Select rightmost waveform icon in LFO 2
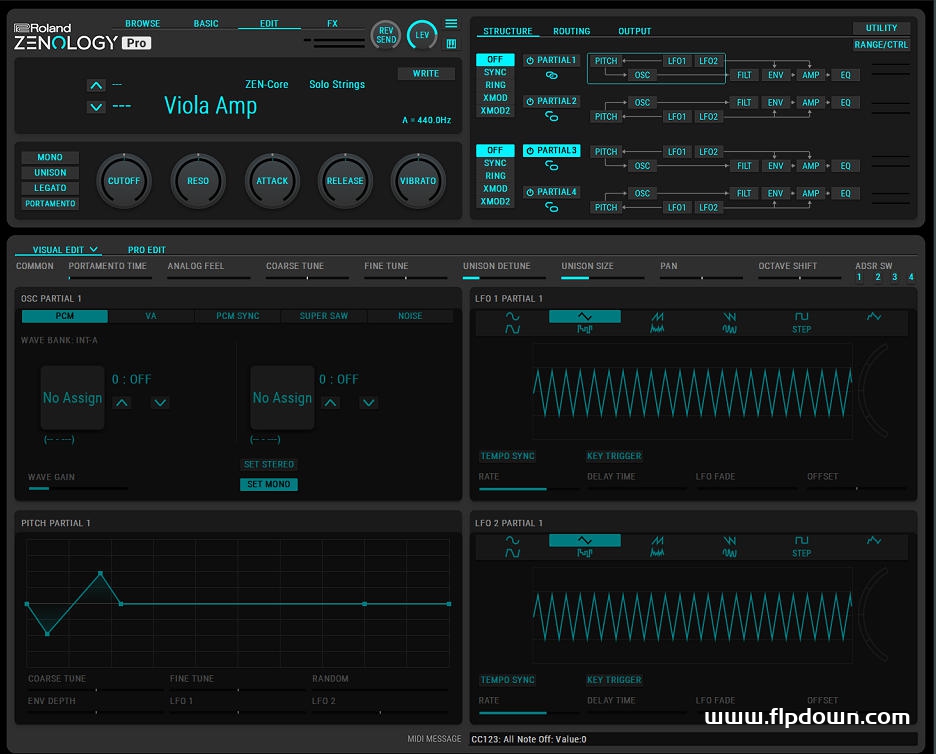Screen dimensions: 936x754 click(874, 540)
